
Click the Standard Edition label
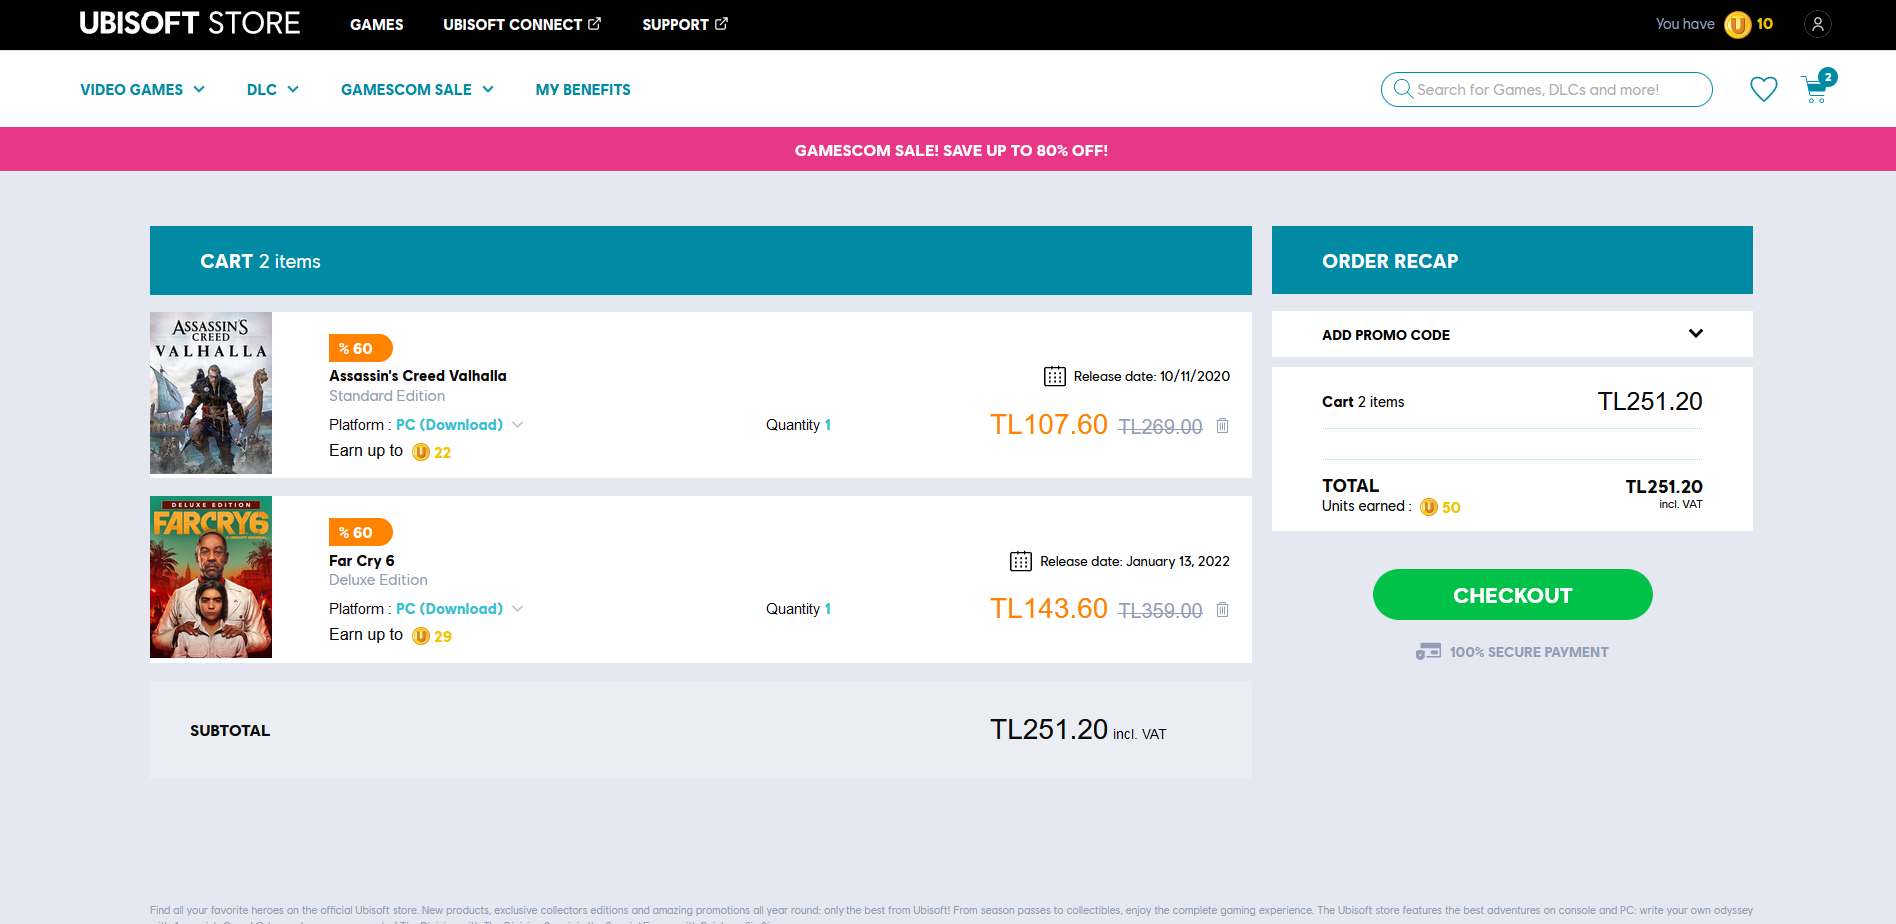[387, 396]
